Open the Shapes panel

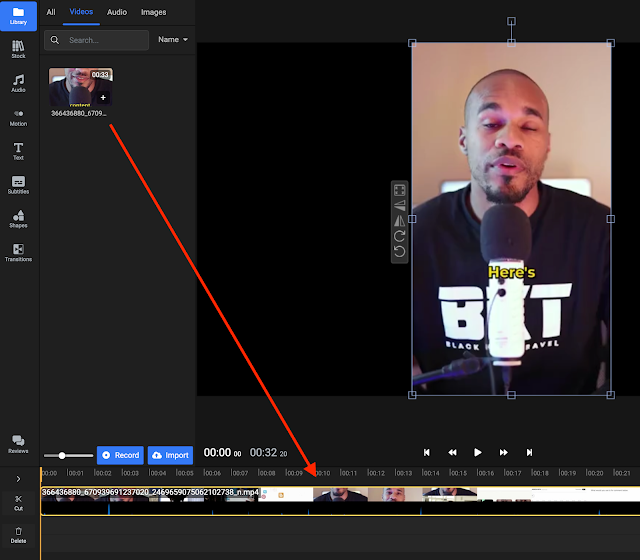[x=18, y=219]
